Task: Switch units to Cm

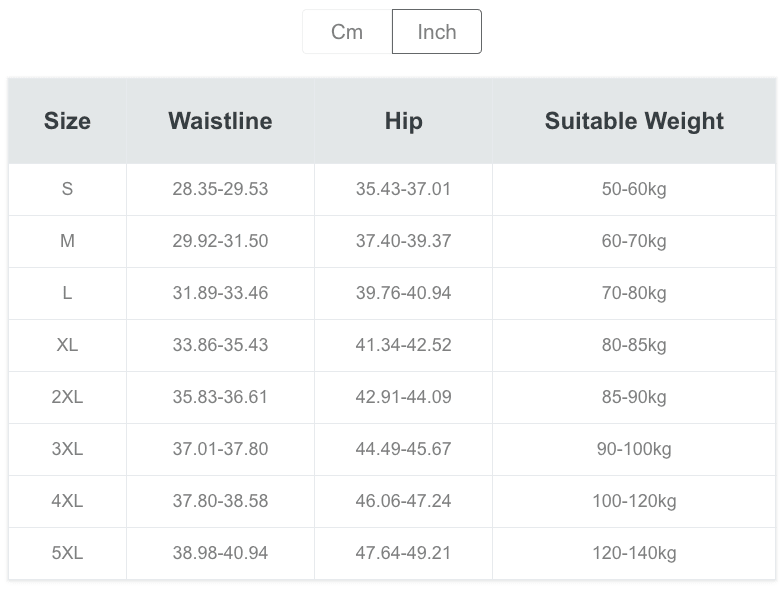Action: point(347,32)
